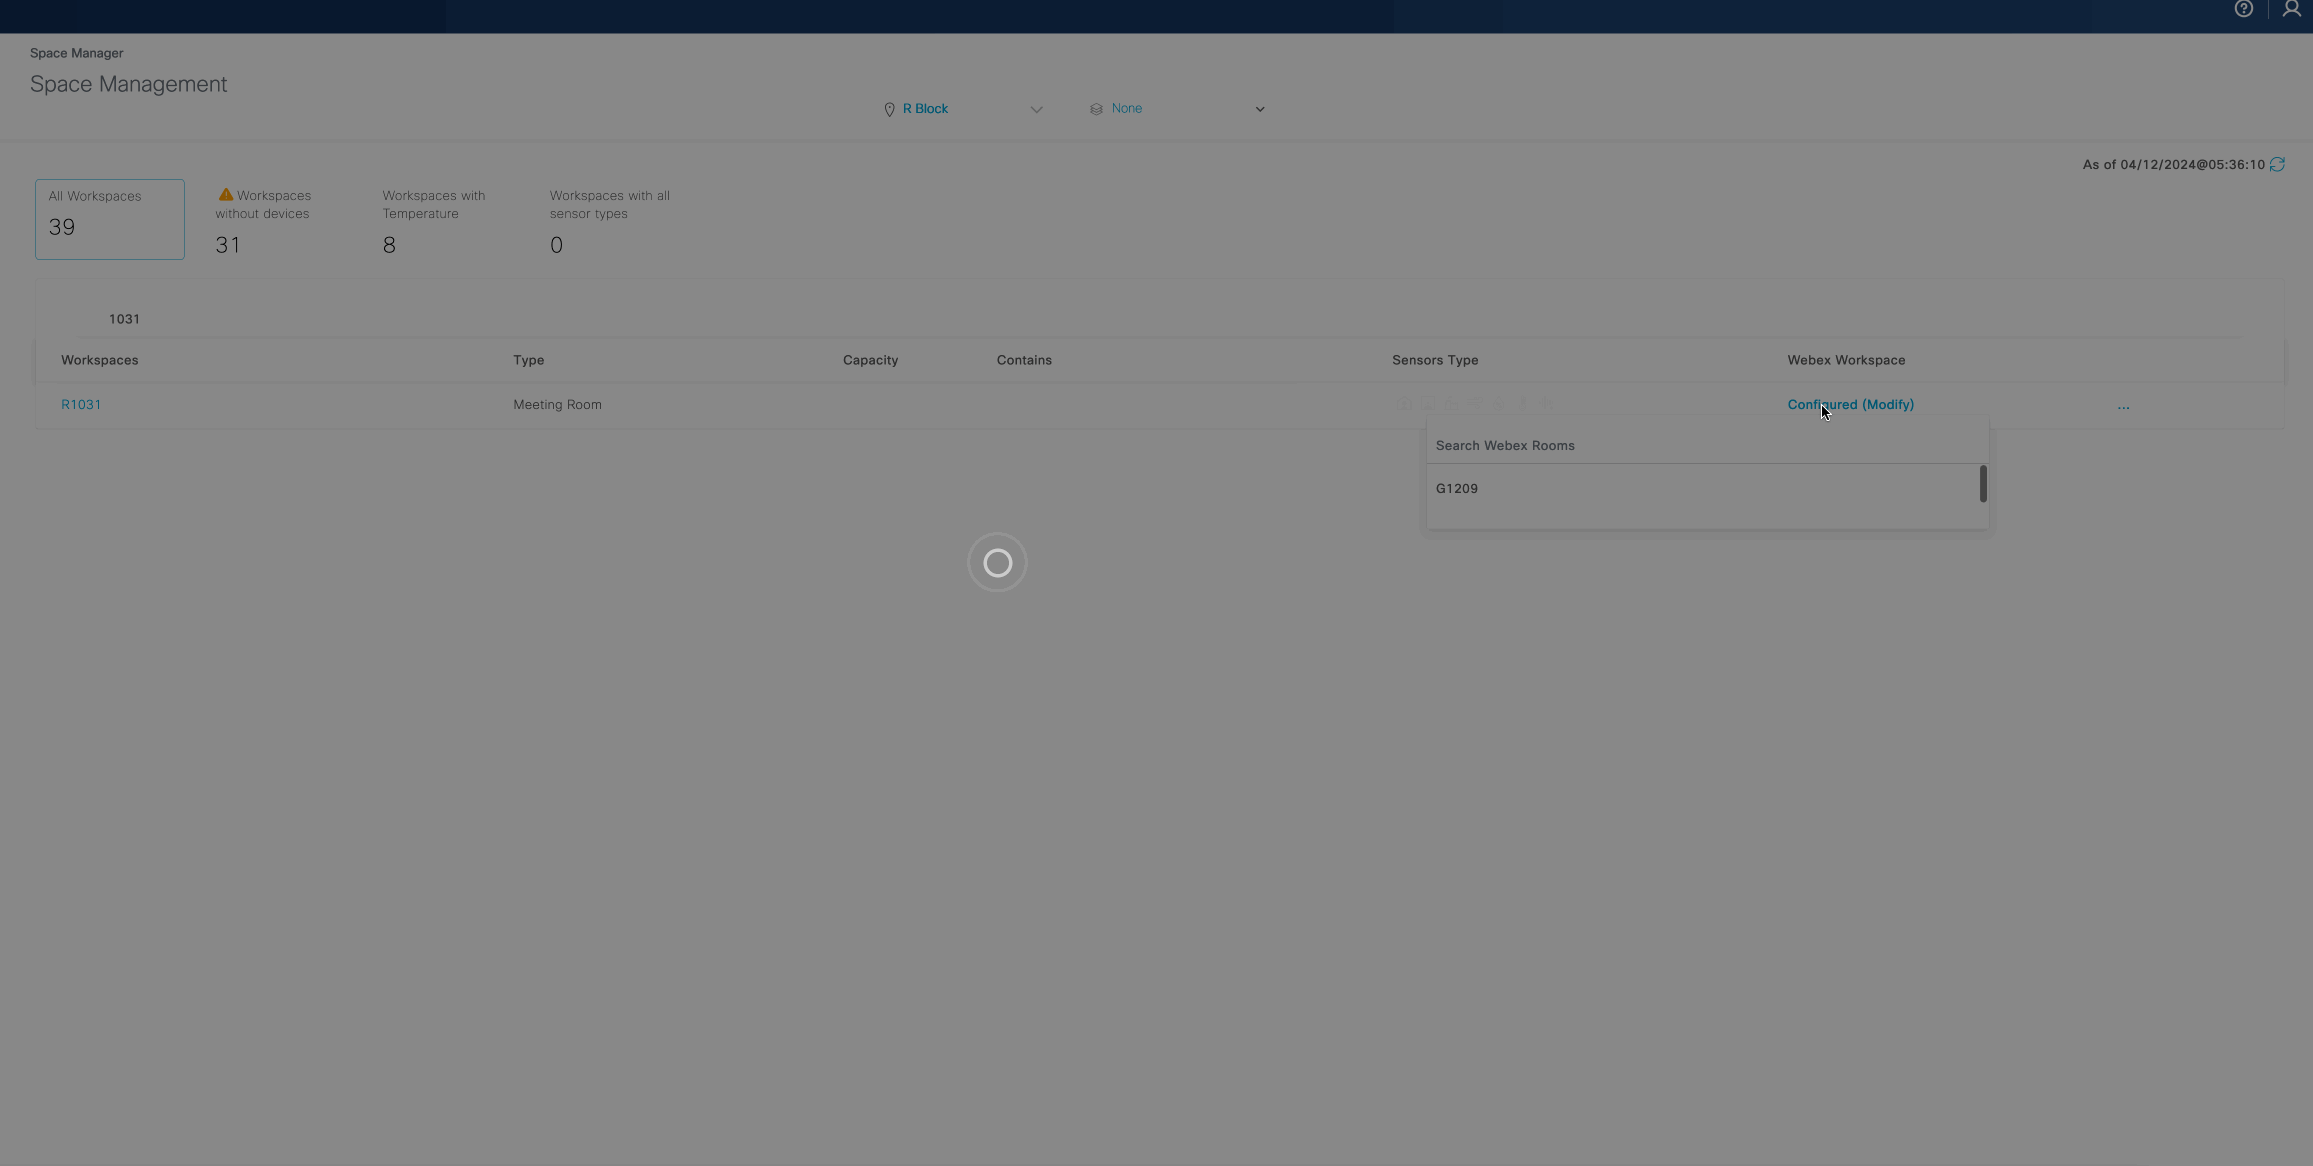Viewport: 2313px width, 1166px height.
Task: Select G1209 from Webex rooms list
Action: click(1457, 489)
